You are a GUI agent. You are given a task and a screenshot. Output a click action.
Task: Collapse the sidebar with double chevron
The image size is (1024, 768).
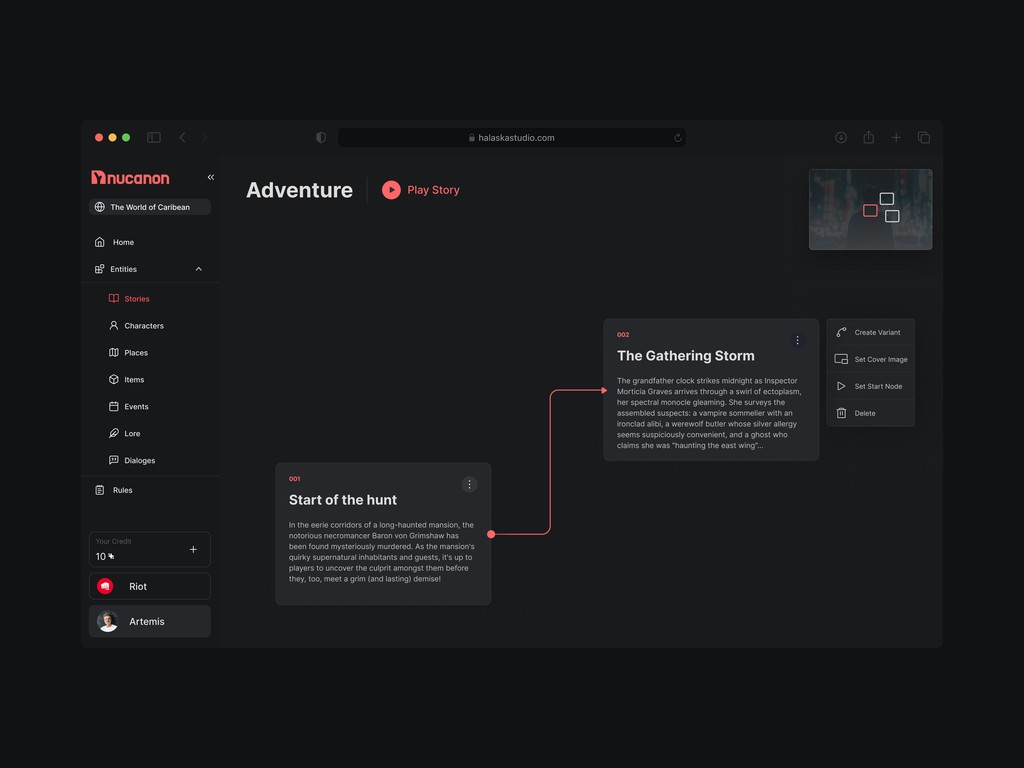pyautogui.click(x=210, y=177)
